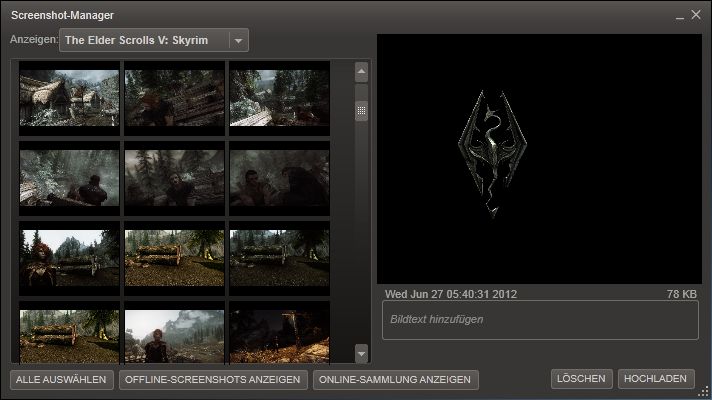Select the top row right snowy thumbnail
Screen dimensions: 712x400
(279, 97)
